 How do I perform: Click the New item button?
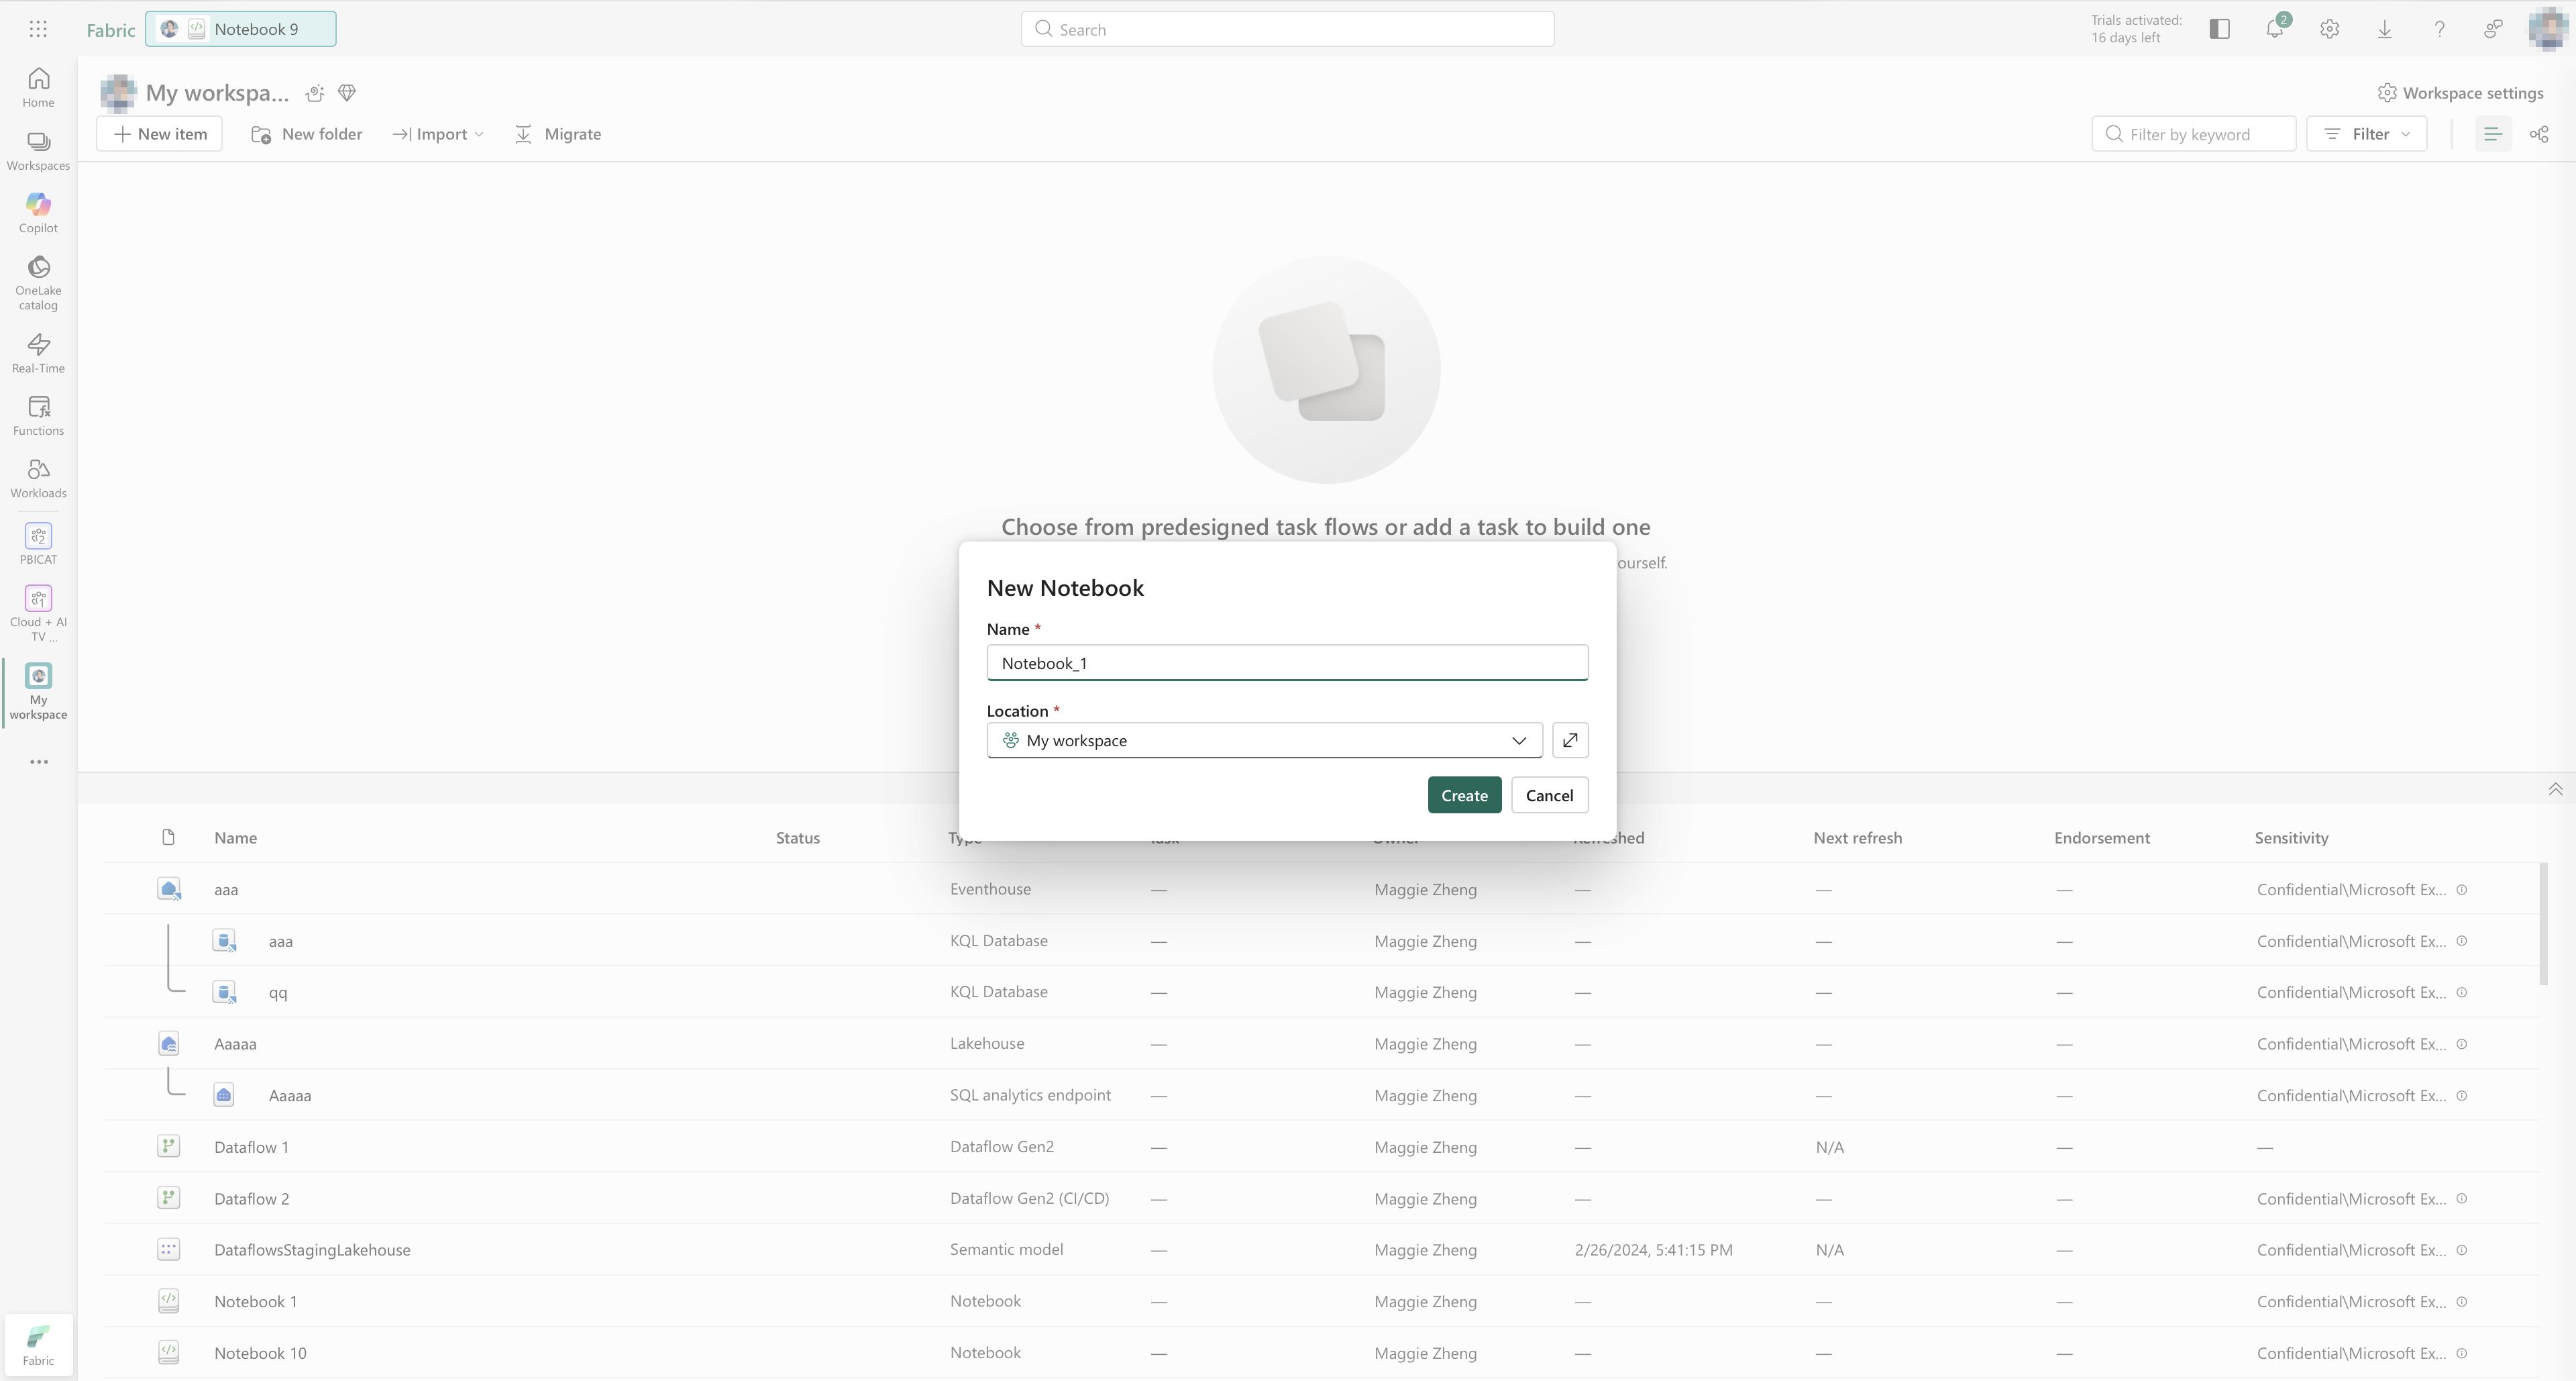(160, 134)
